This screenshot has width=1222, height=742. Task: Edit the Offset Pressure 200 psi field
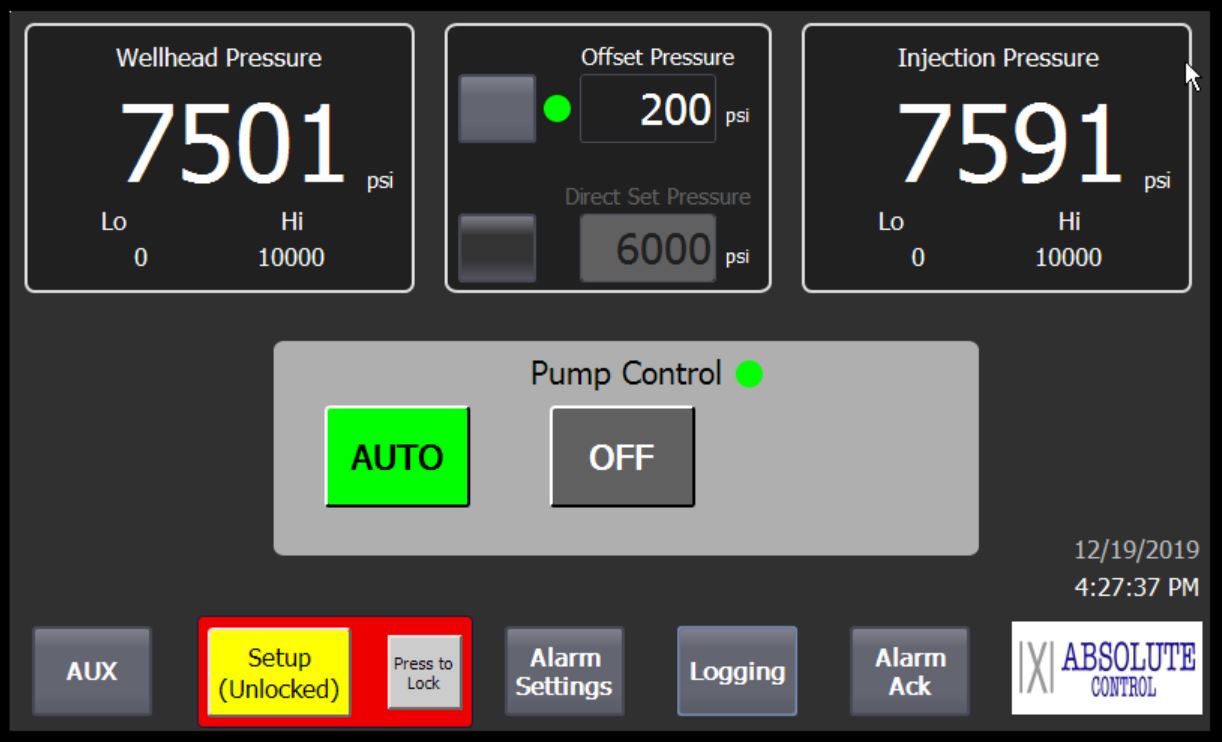pyautogui.click(x=648, y=109)
